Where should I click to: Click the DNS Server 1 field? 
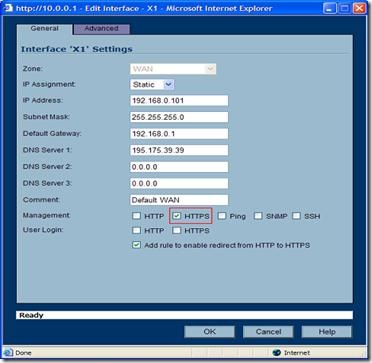coord(179,150)
